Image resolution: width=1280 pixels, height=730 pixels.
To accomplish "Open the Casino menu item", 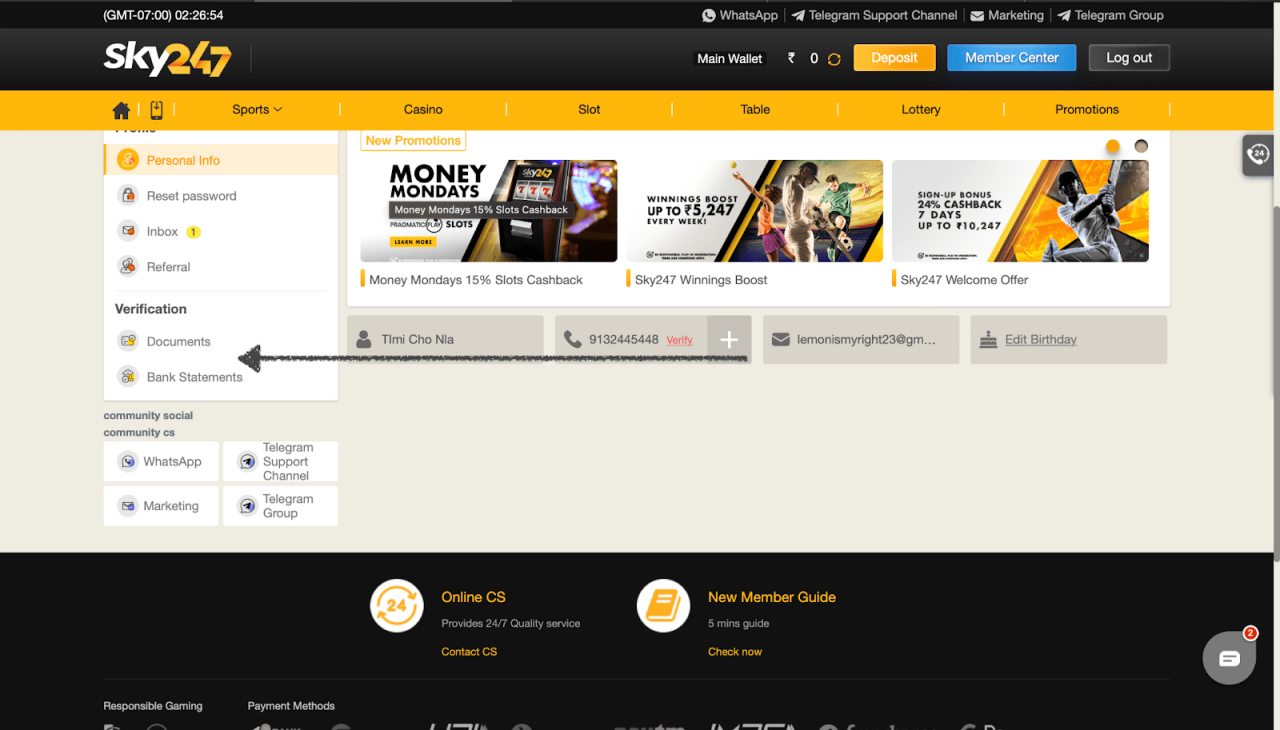I will 423,110.
